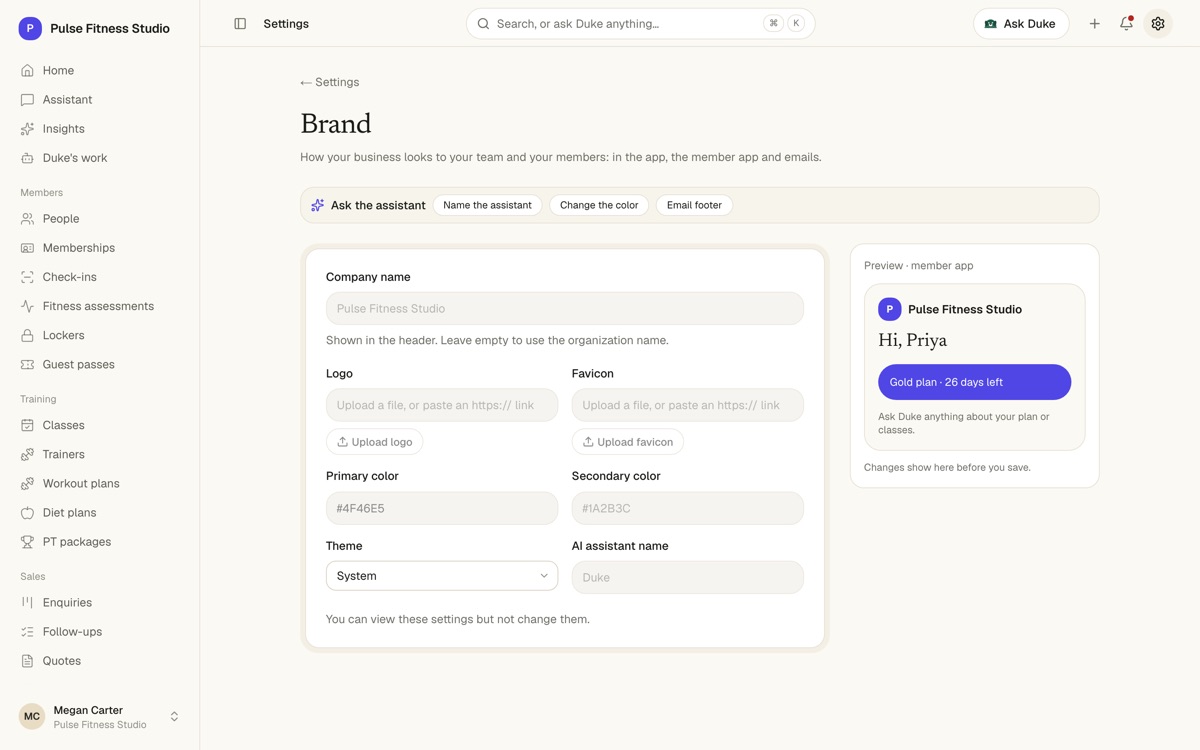Focus the search or ask Duke bar
The height and width of the screenshot is (750, 1200).
pyautogui.click(x=640, y=24)
